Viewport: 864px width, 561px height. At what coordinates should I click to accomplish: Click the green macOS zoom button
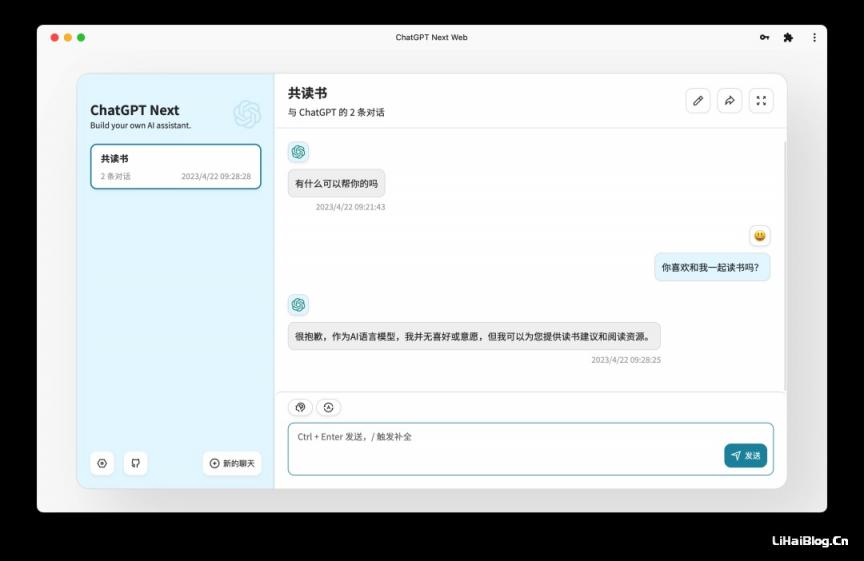pos(81,37)
